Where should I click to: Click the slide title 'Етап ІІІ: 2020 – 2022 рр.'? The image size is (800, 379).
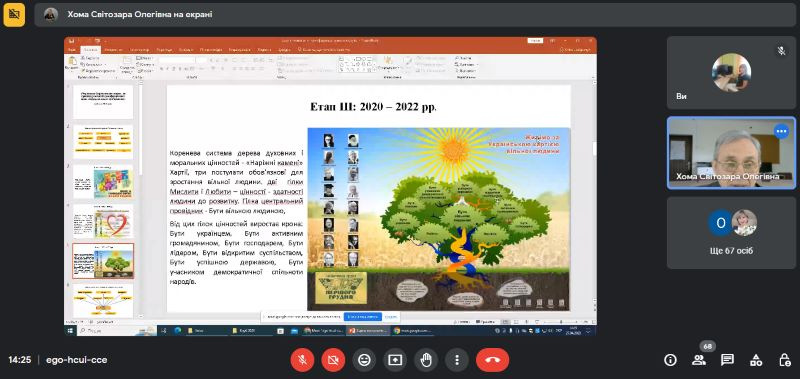[373, 107]
